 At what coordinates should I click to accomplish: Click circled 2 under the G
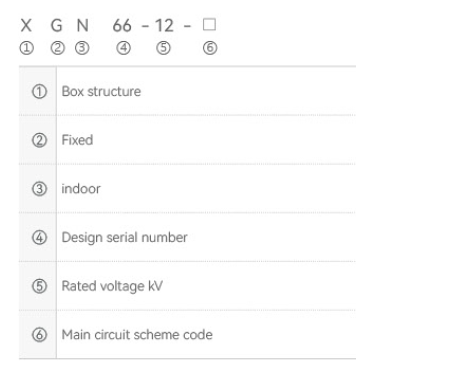point(57,48)
